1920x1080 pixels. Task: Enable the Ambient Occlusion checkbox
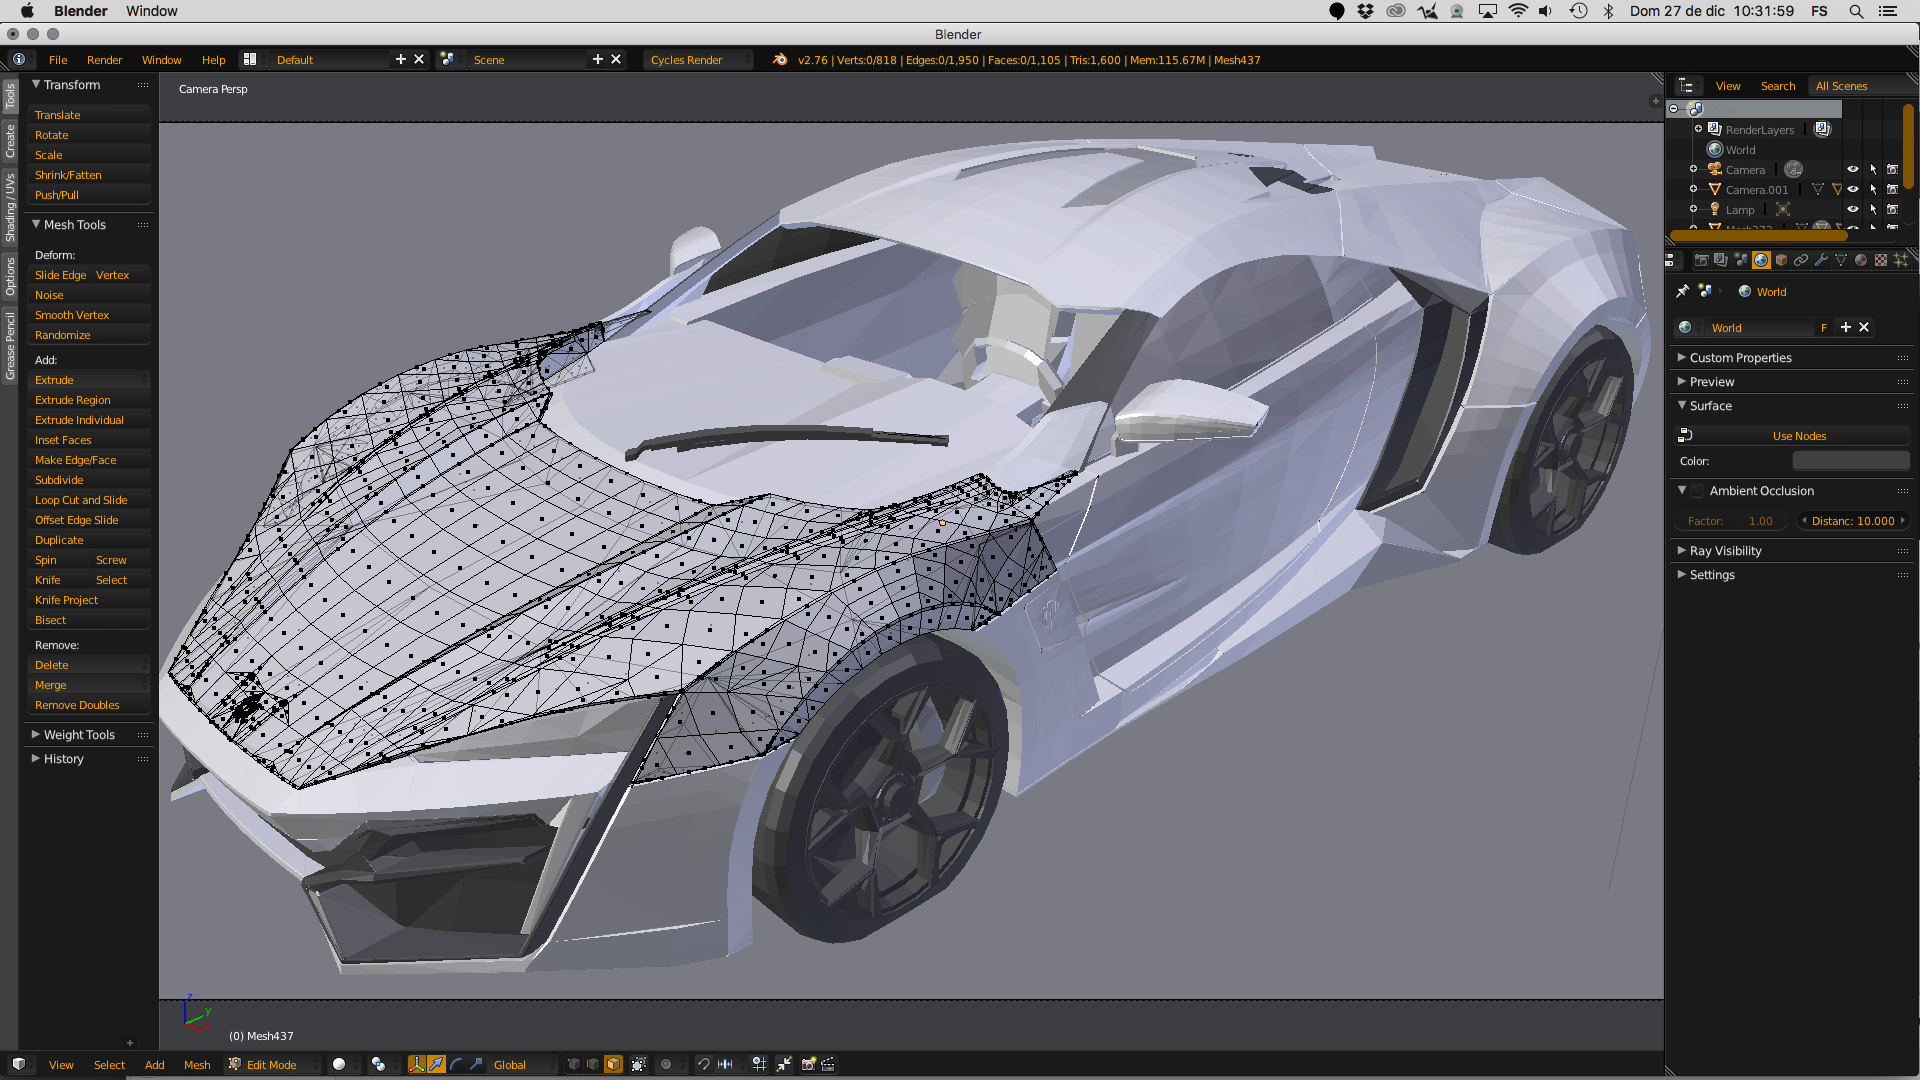tap(1698, 491)
